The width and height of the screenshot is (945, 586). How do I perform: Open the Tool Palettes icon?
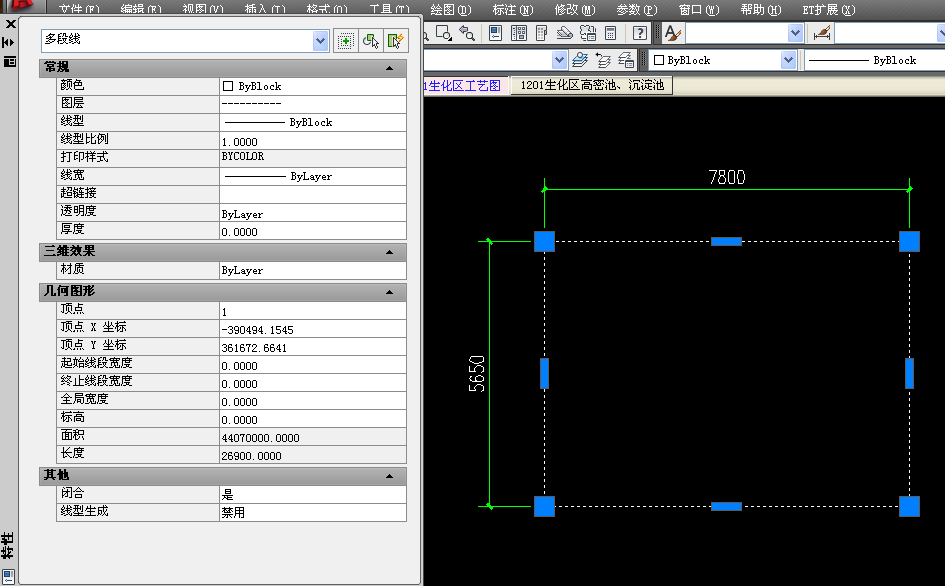[541, 33]
